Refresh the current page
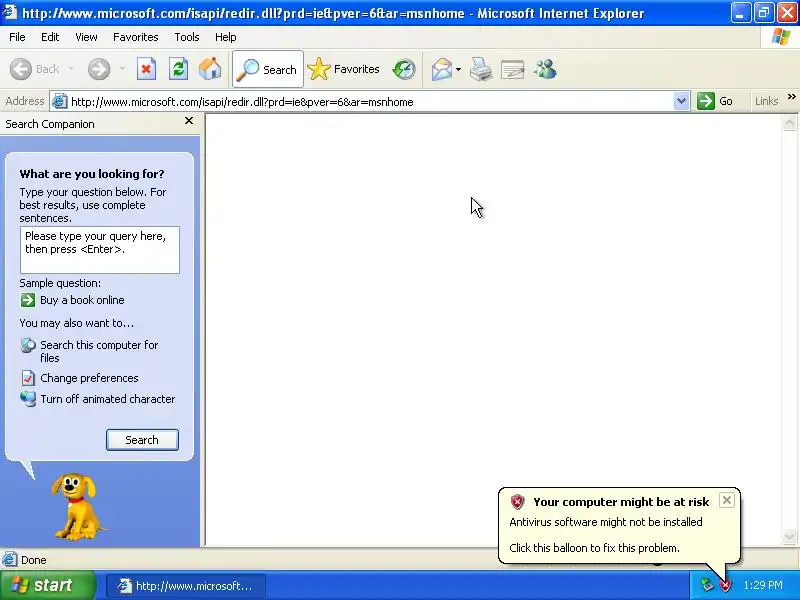Screen dimensions: 800x600 coord(178,69)
